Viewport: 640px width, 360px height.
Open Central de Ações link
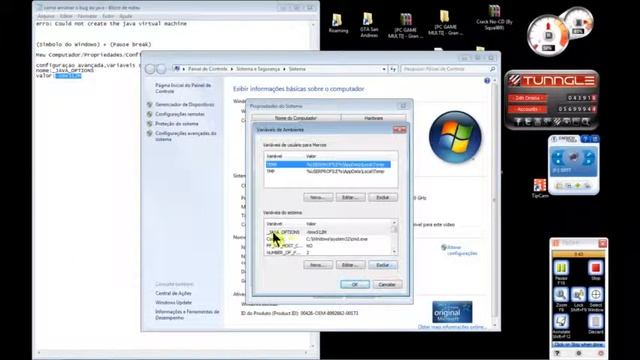(x=173, y=293)
